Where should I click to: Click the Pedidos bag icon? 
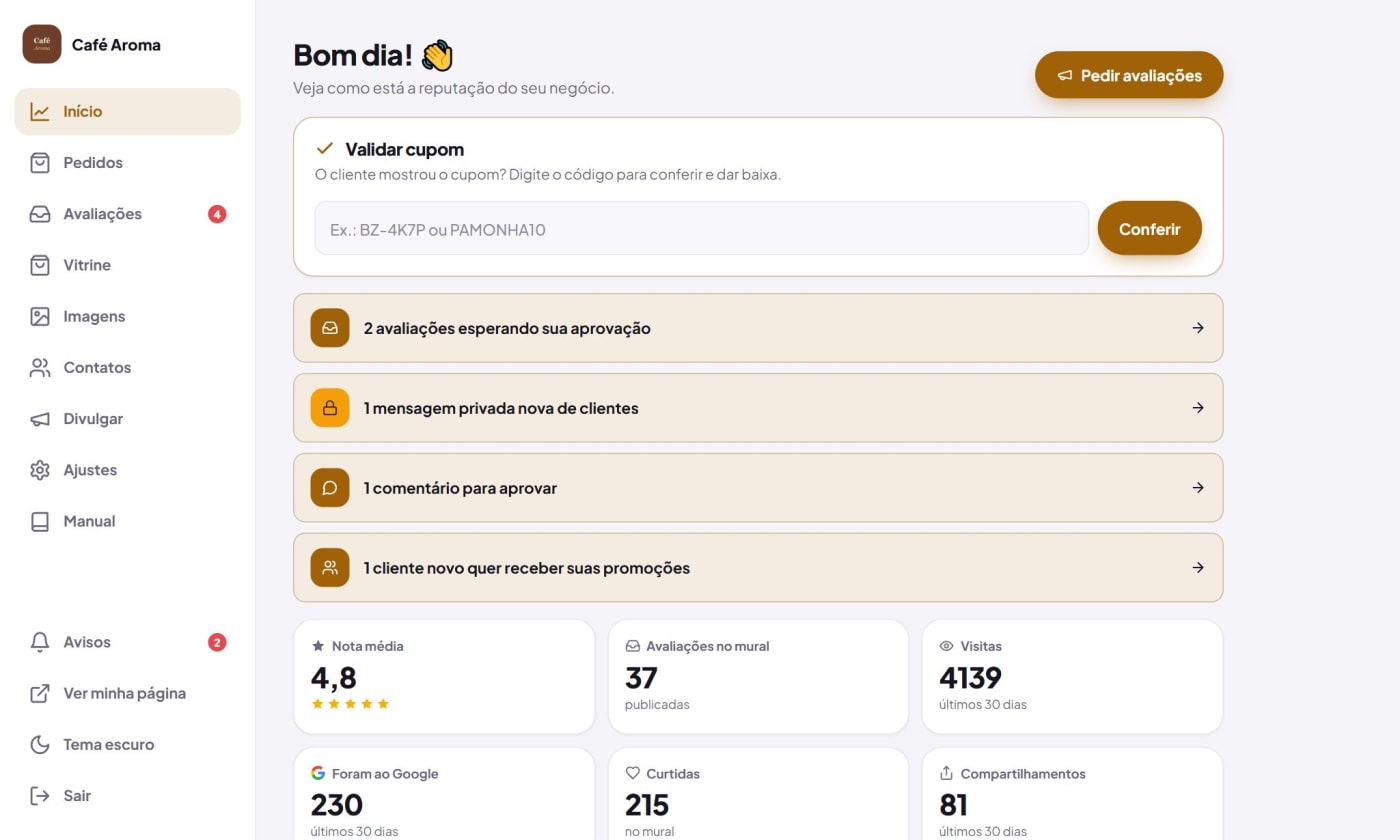click(x=40, y=163)
